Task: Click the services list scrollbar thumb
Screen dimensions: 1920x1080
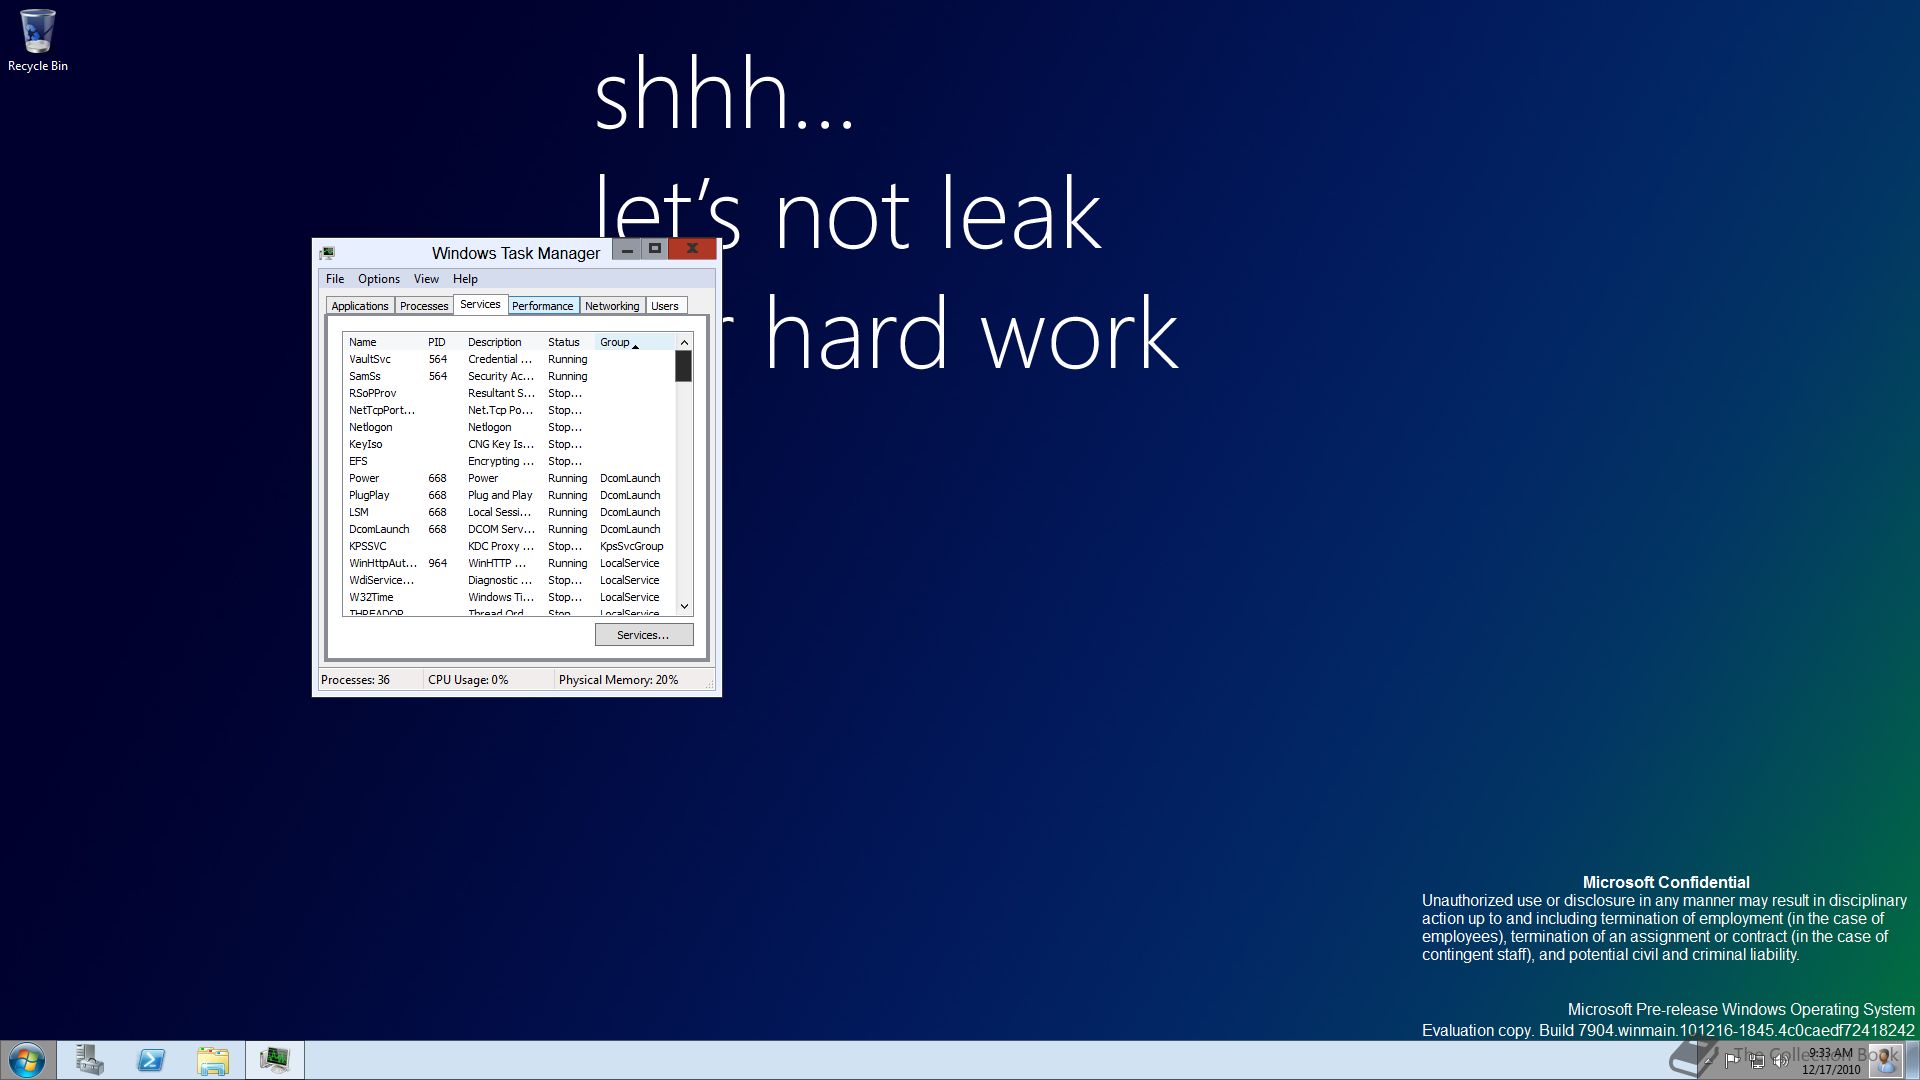Action: [684, 366]
